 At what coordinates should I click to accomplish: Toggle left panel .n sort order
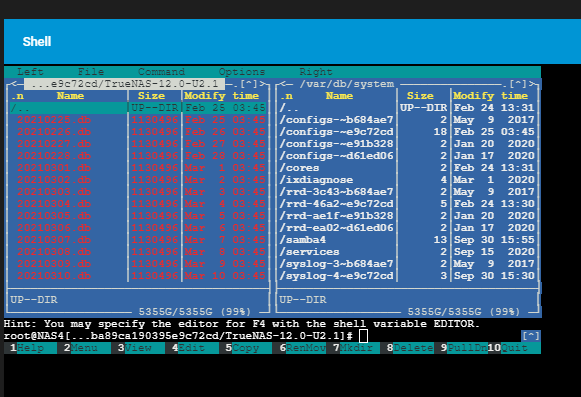pyautogui.click(x=17, y=96)
